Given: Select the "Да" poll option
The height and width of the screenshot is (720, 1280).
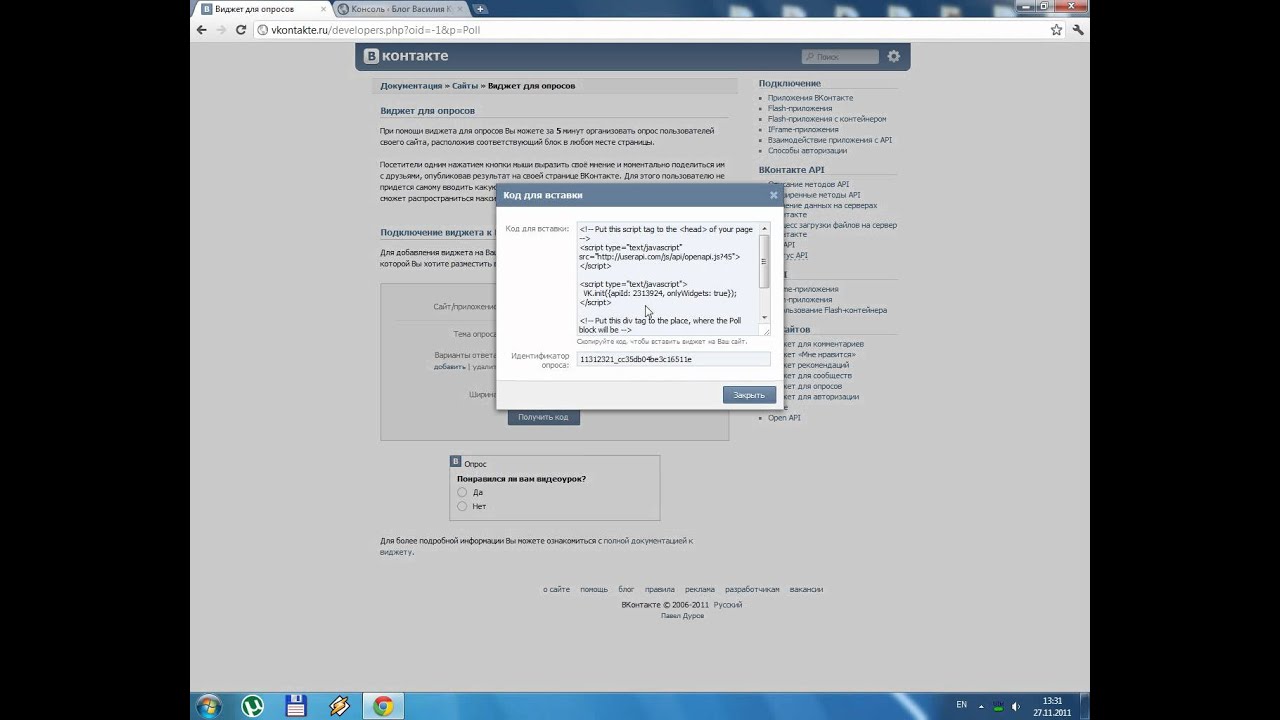Looking at the screenshot, I should point(462,492).
